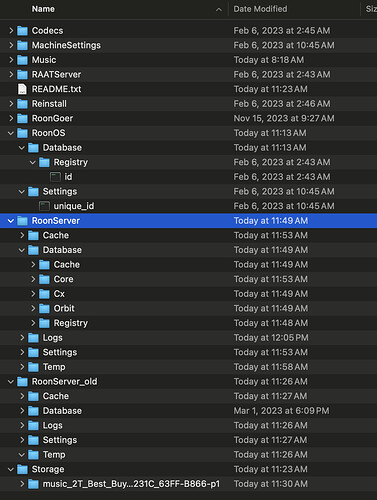
Task: Select the README.txt file icon
Action: 22,89
